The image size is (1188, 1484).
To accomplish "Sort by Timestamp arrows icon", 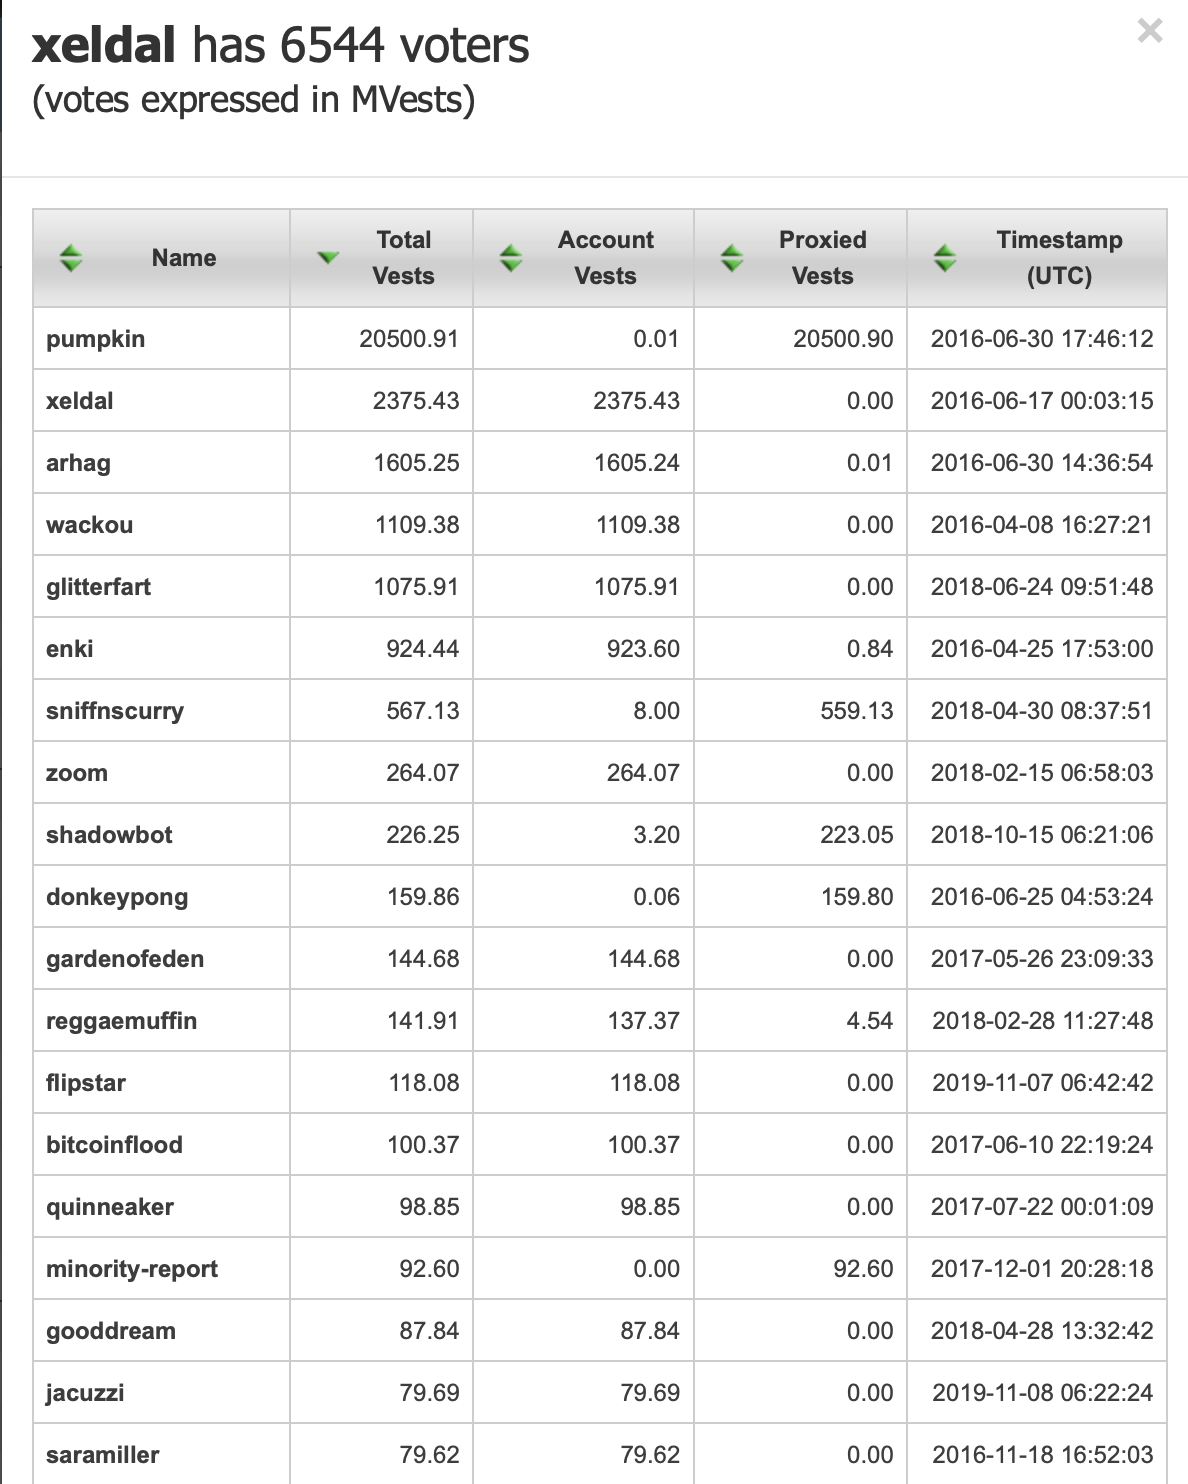I will pos(945,258).
